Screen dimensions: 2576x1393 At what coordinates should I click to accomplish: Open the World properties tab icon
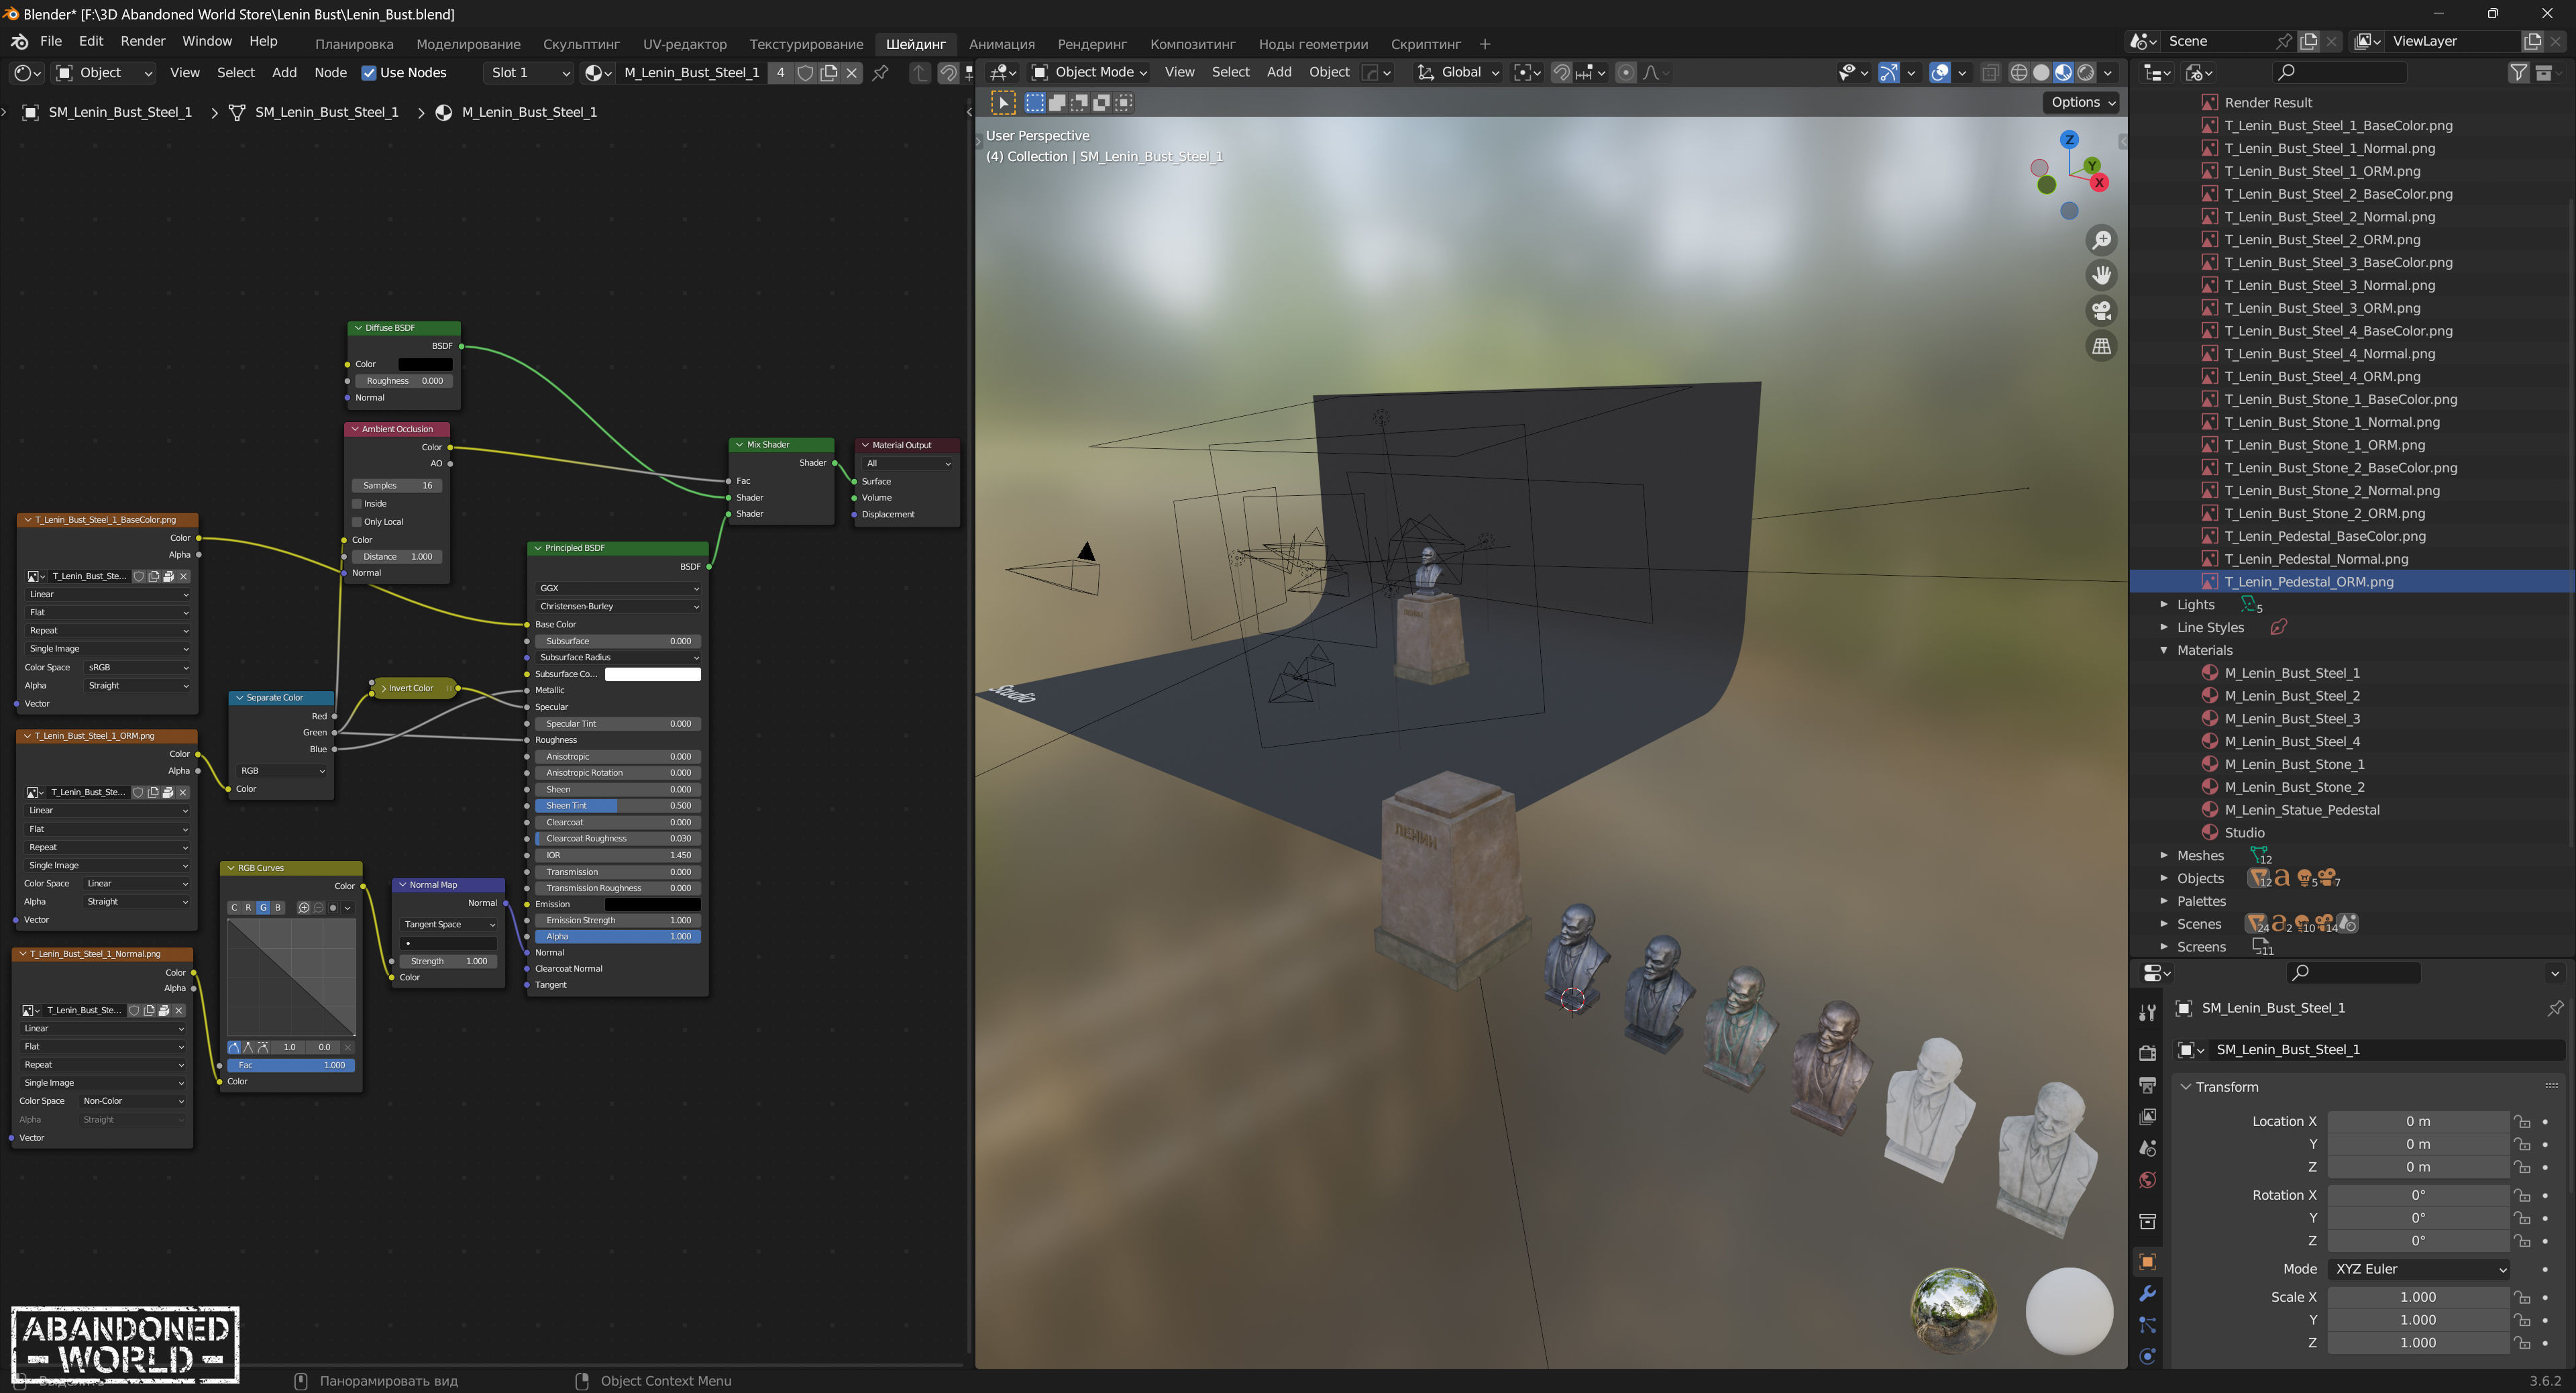coord(2147,1180)
